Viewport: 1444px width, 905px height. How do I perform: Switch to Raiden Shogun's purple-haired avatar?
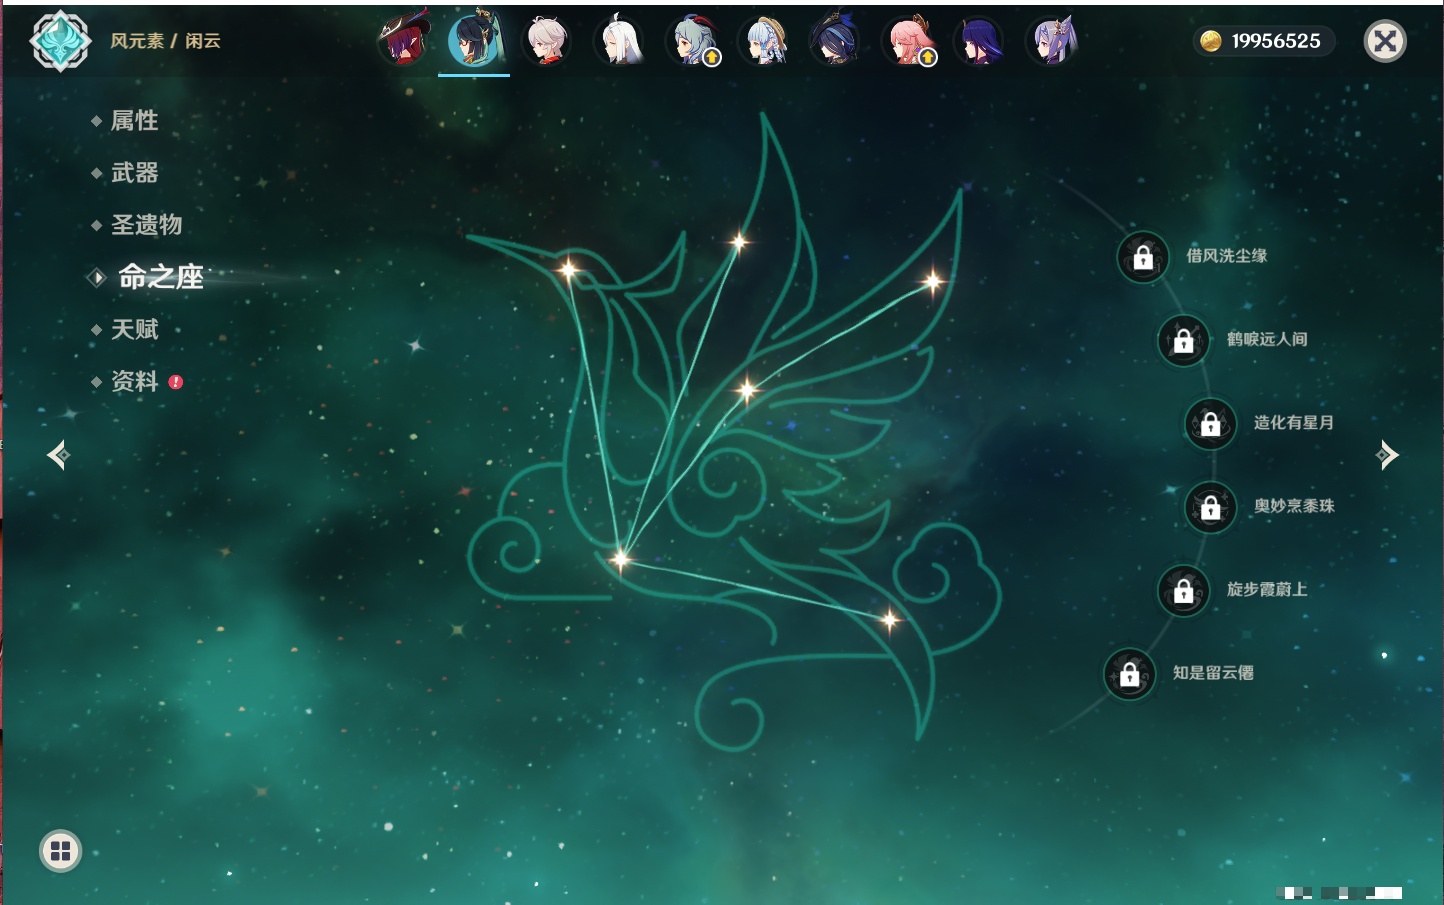point(979,40)
